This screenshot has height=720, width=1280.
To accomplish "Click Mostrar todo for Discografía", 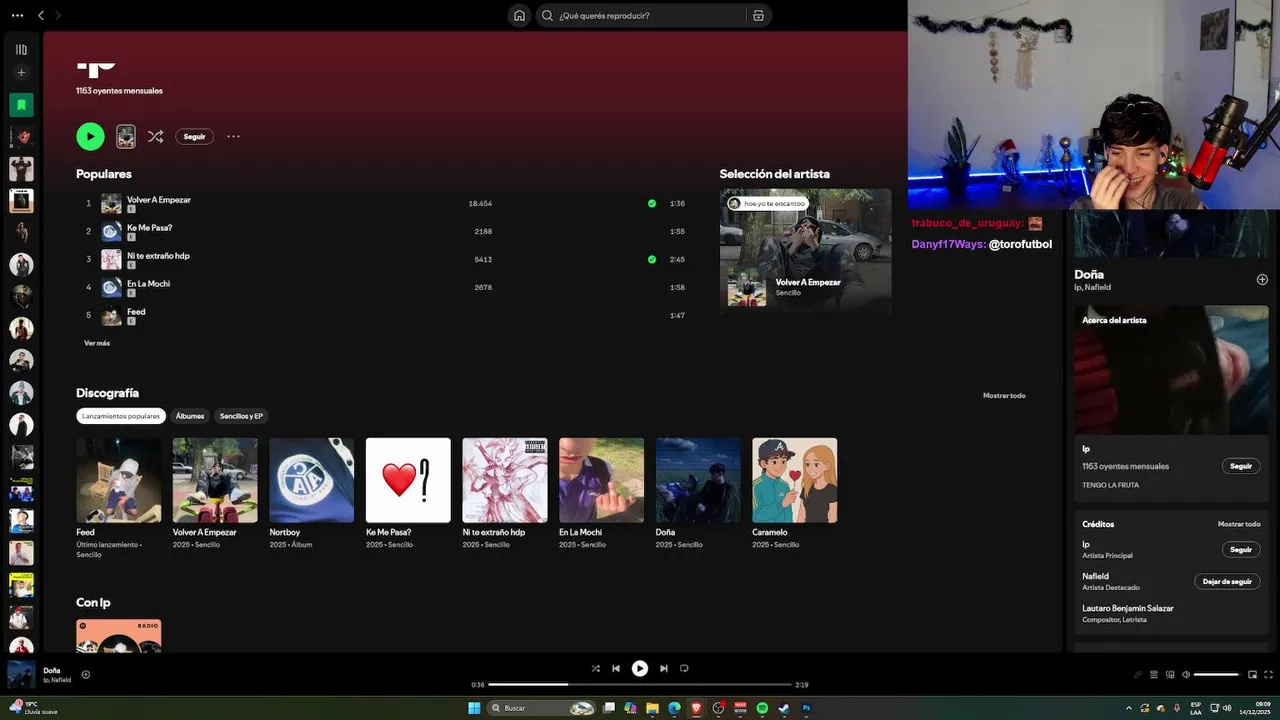I will (x=1004, y=395).
